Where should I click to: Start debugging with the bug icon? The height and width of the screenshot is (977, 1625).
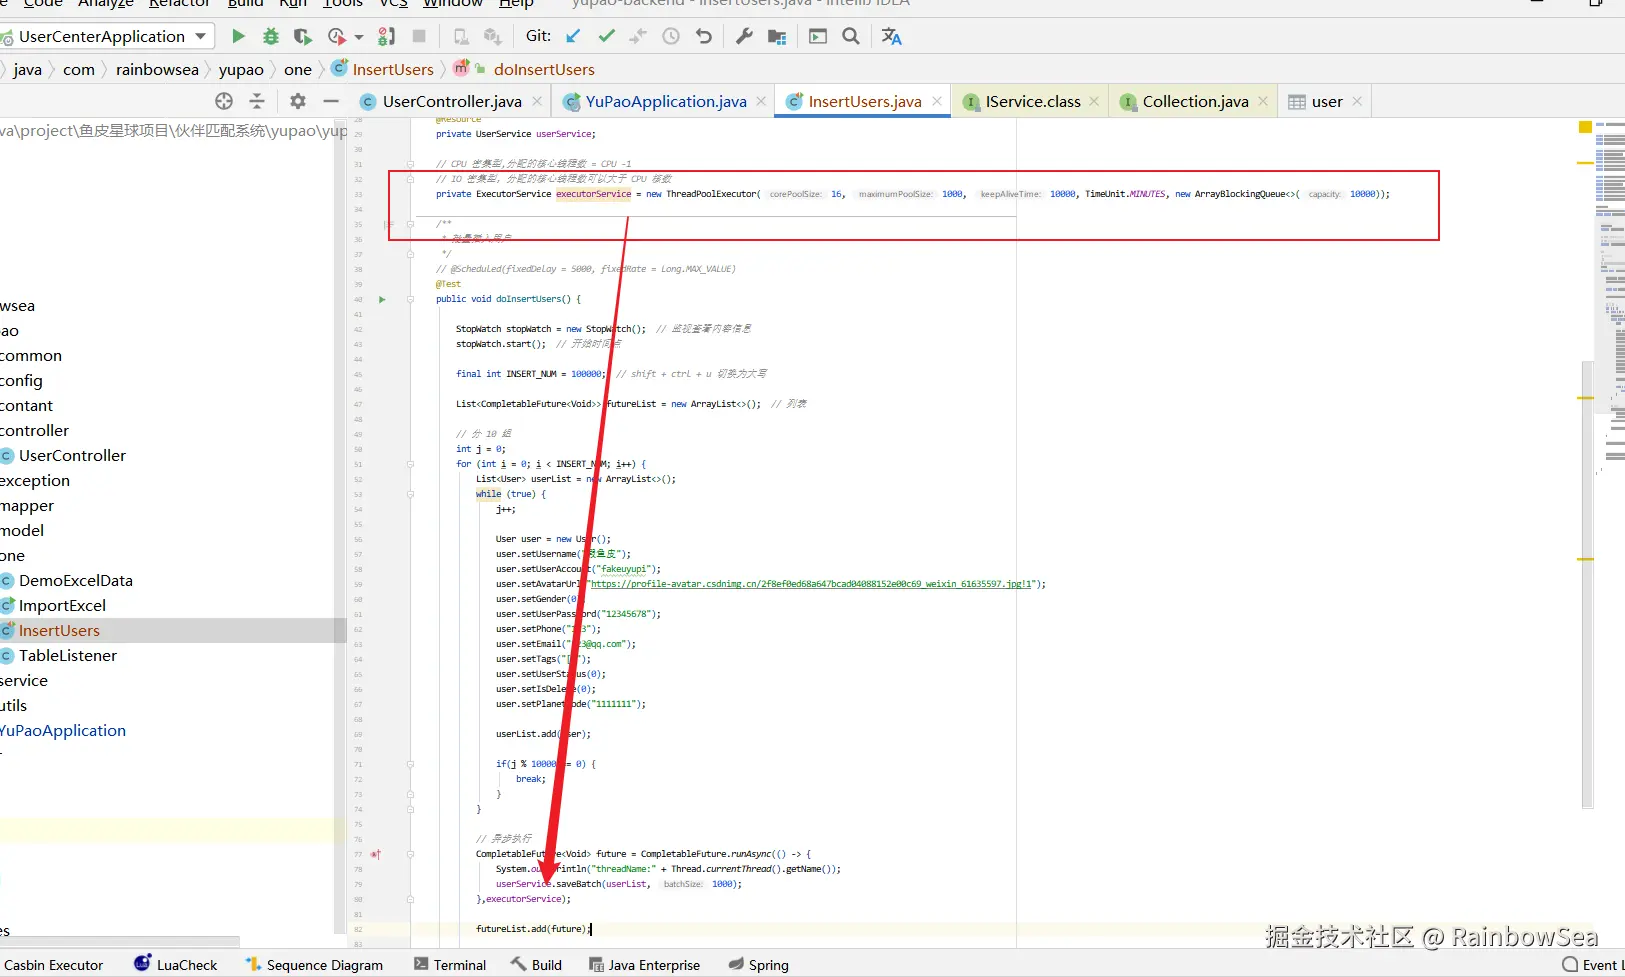point(270,36)
